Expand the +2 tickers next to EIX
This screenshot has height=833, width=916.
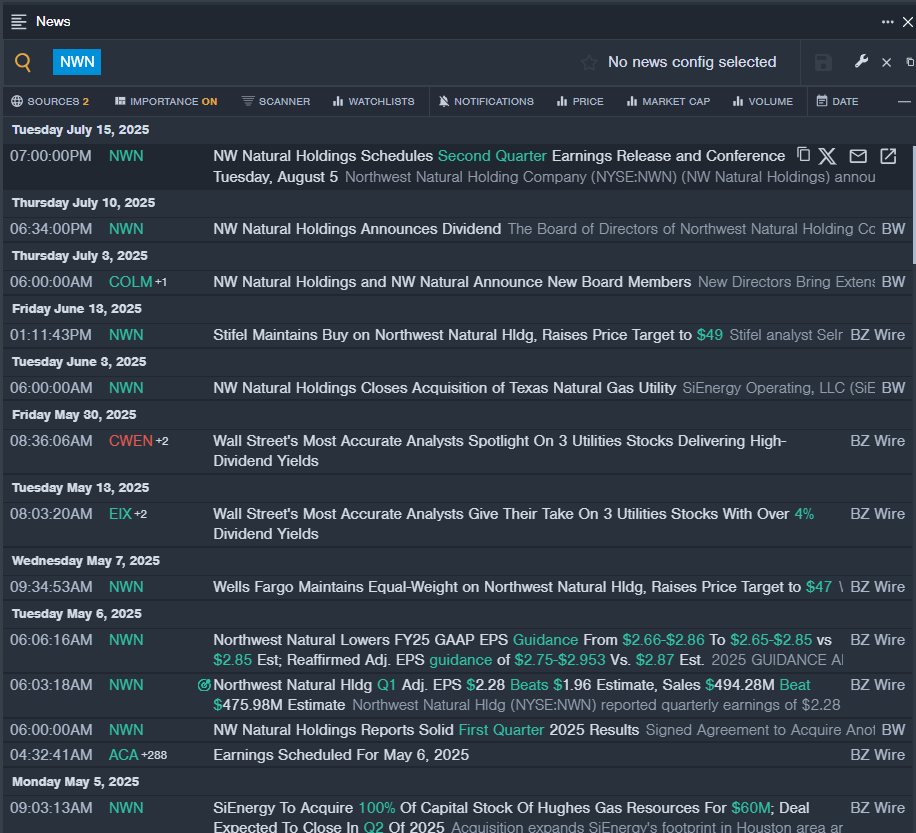(x=141, y=514)
